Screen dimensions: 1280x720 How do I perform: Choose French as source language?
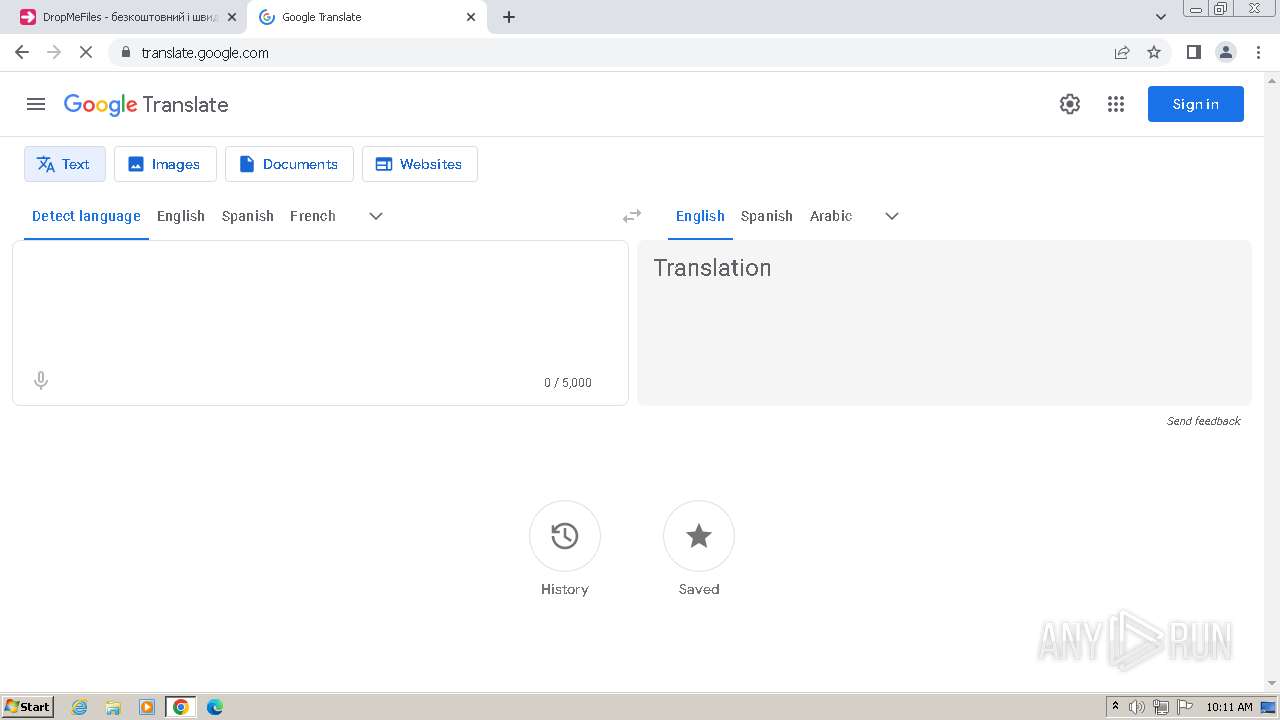point(313,216)
